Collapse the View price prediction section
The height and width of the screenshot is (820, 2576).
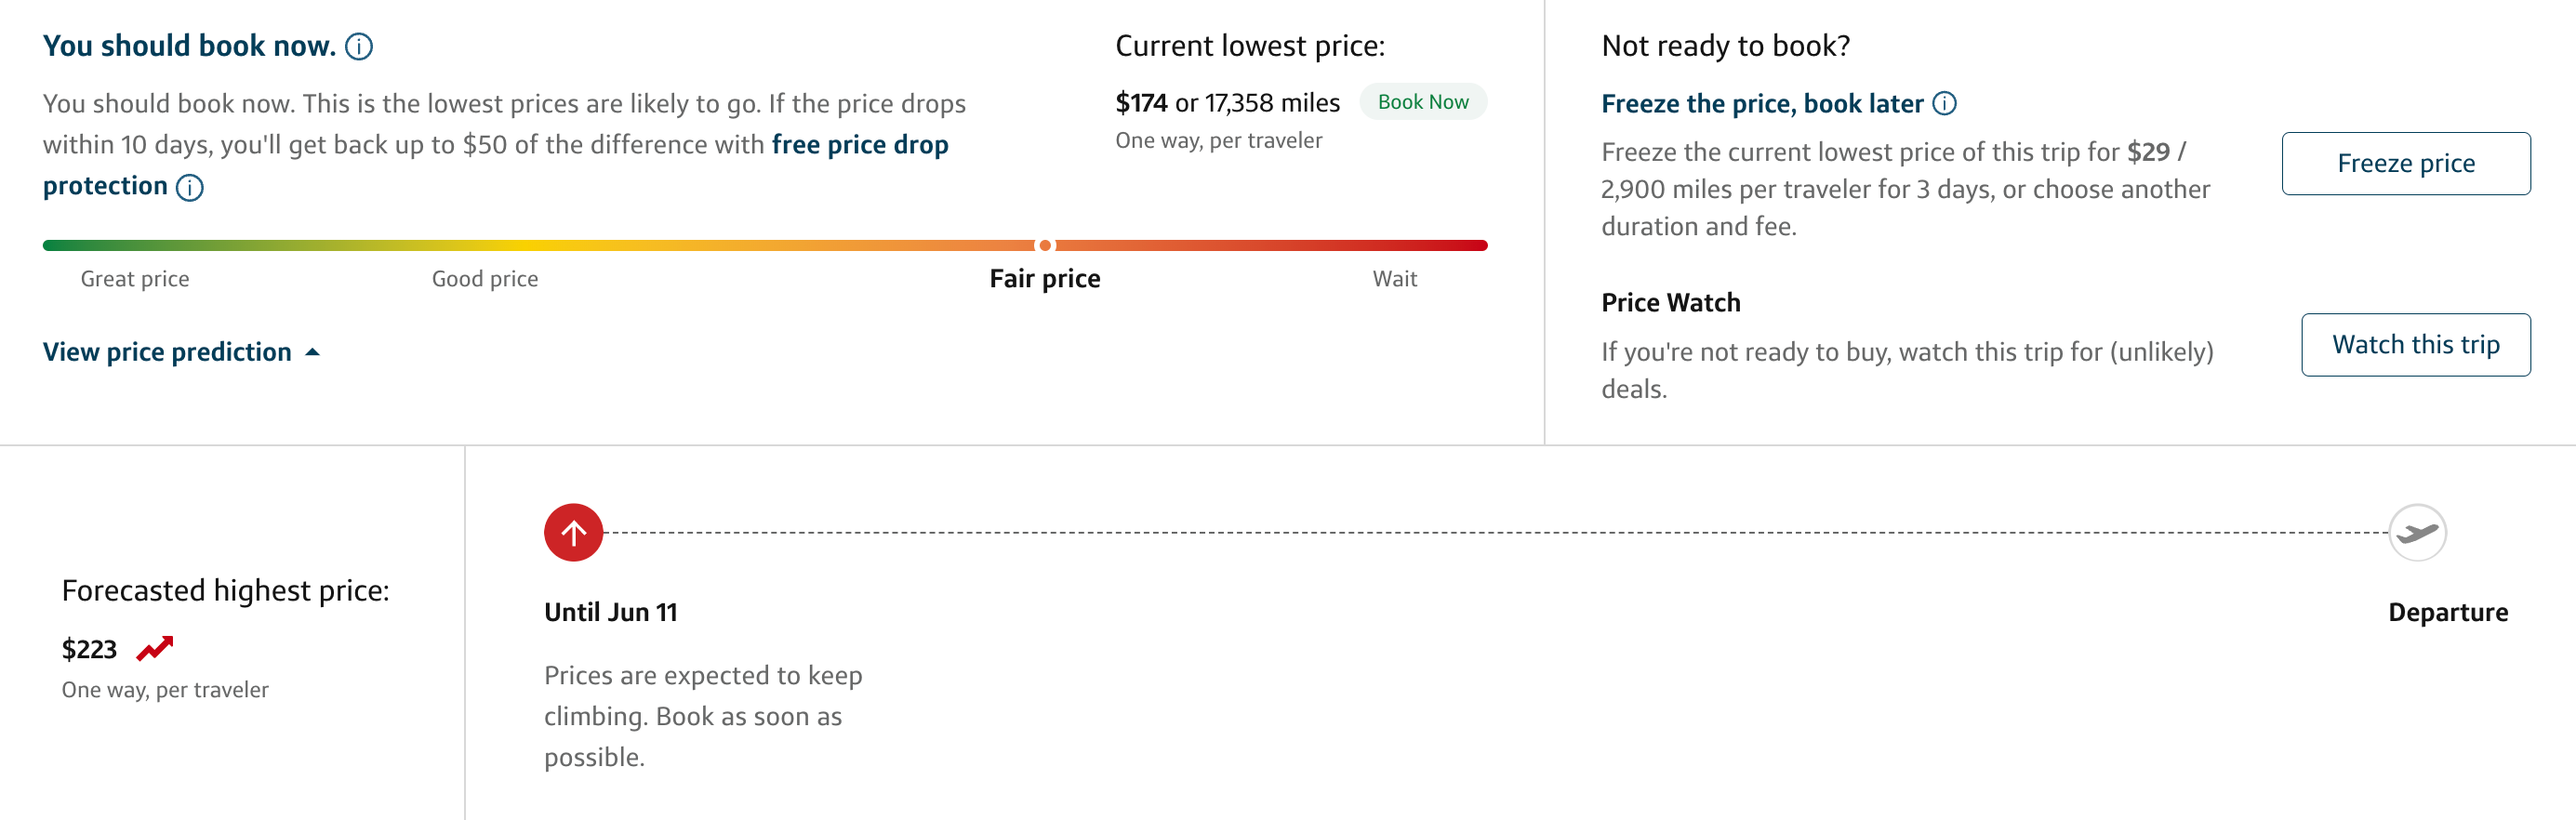click(167, 352)
